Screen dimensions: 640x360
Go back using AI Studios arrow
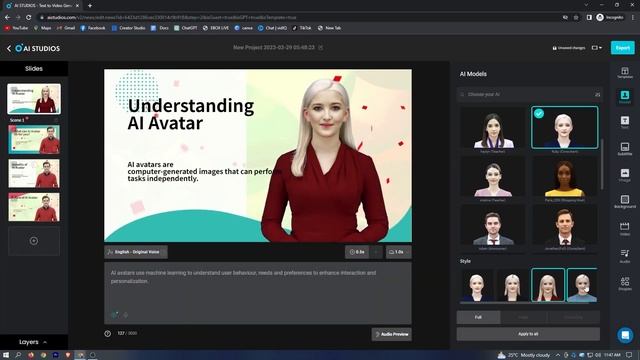pyautogui.click(x=9, y=48)
